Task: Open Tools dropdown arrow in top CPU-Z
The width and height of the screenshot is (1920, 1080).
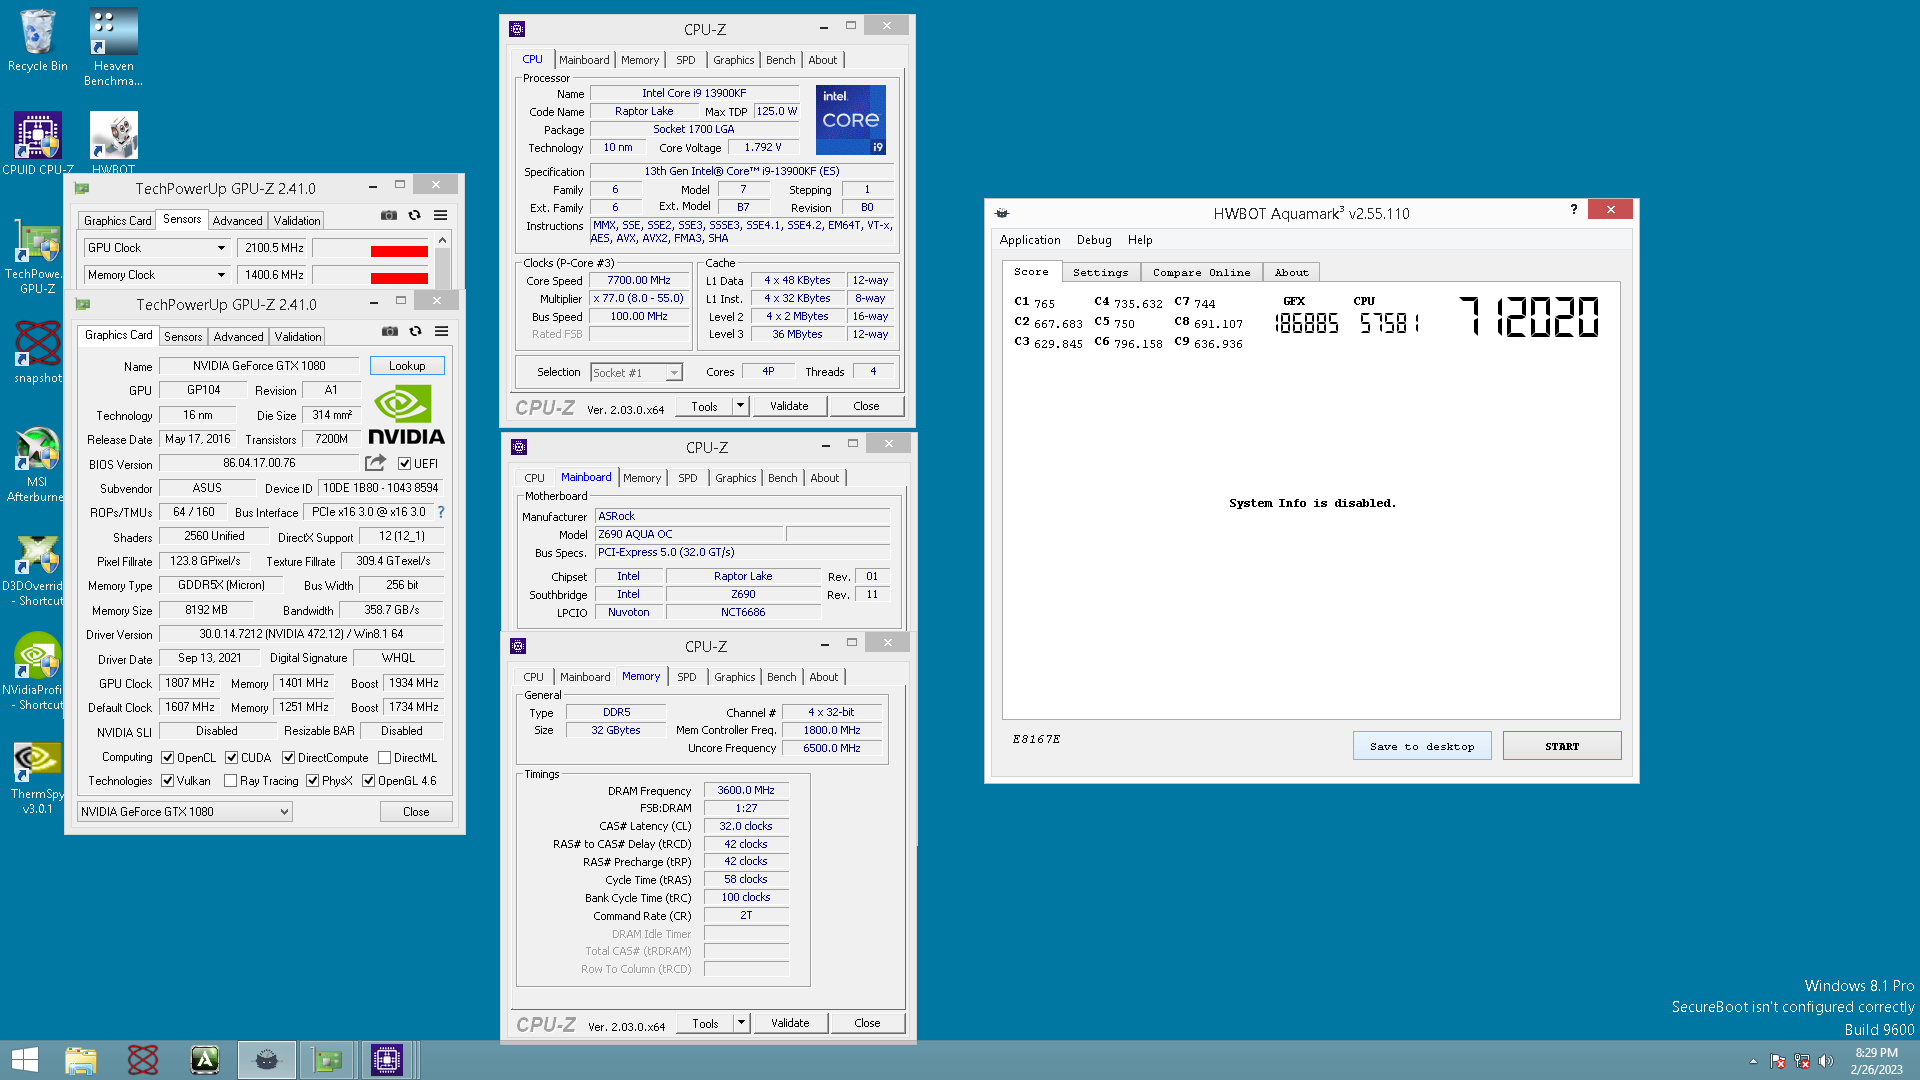Action: pos(741,406)
